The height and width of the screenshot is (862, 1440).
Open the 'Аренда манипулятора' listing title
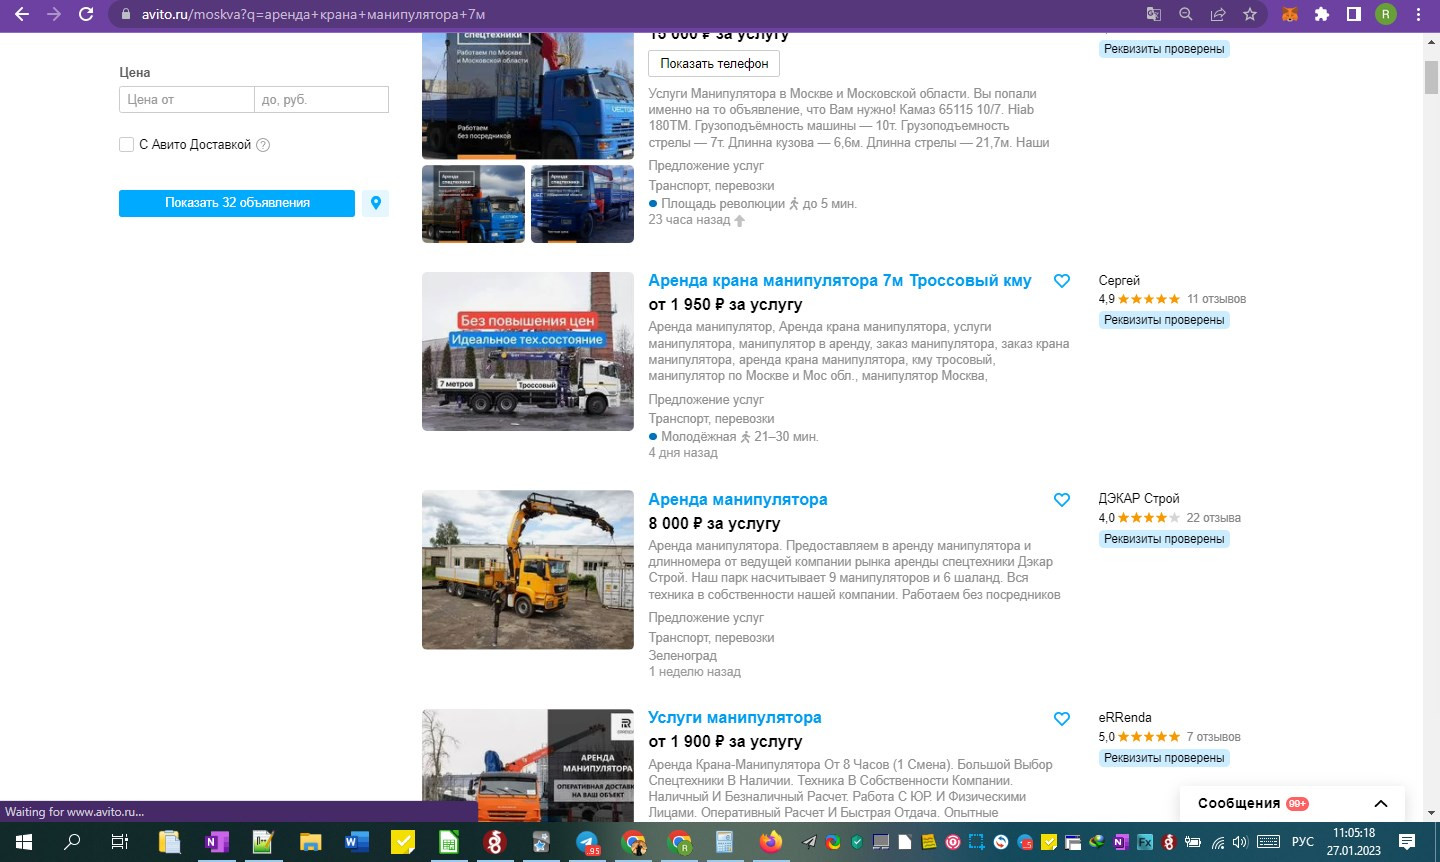click(738, 500)
